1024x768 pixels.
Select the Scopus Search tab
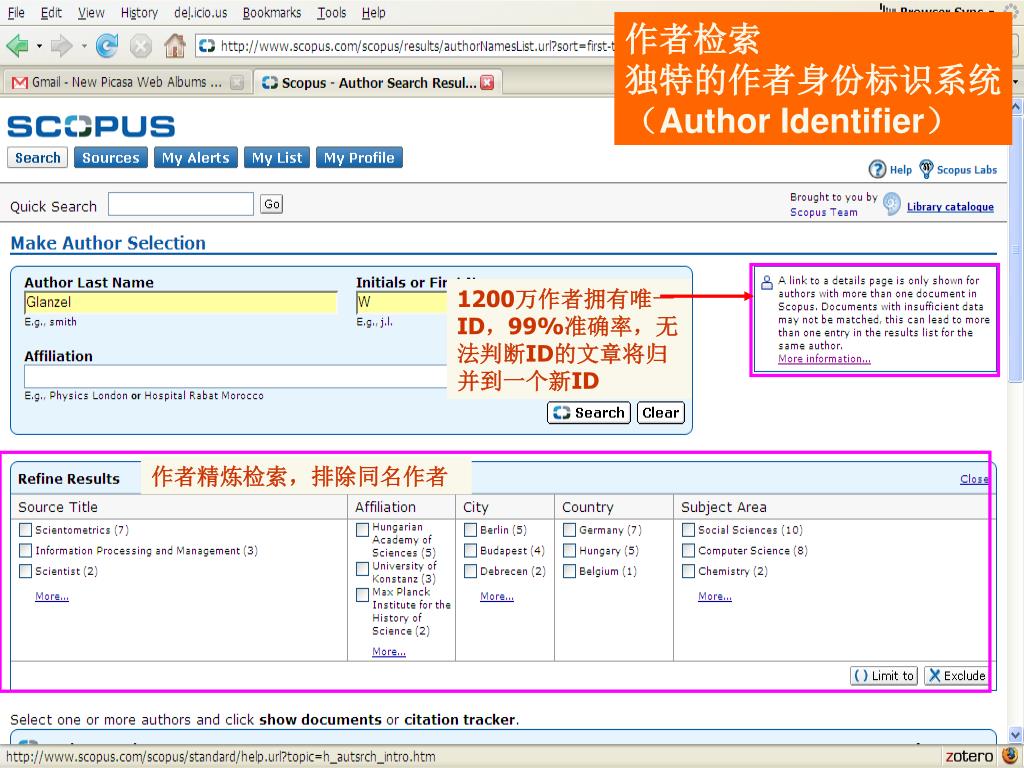(x=37, y=158)
